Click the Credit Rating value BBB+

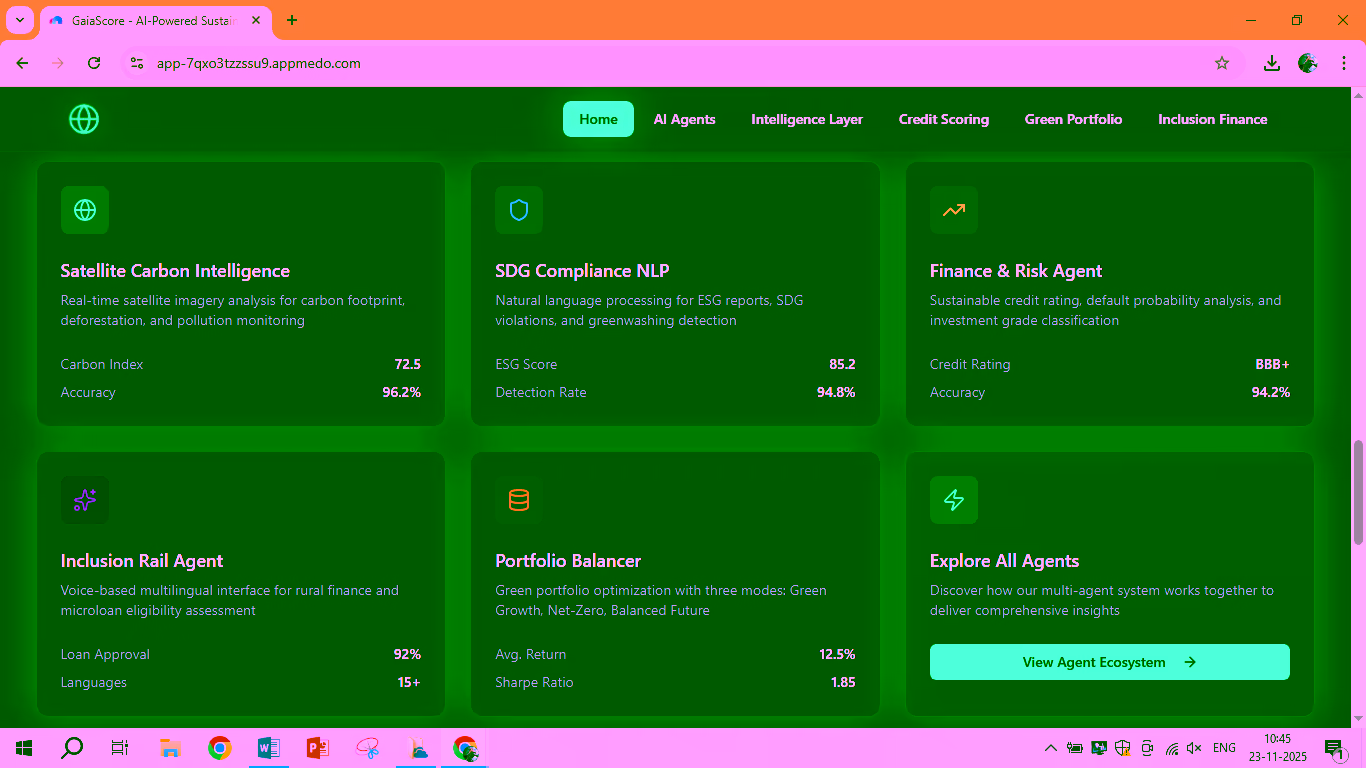(1273, 364)
